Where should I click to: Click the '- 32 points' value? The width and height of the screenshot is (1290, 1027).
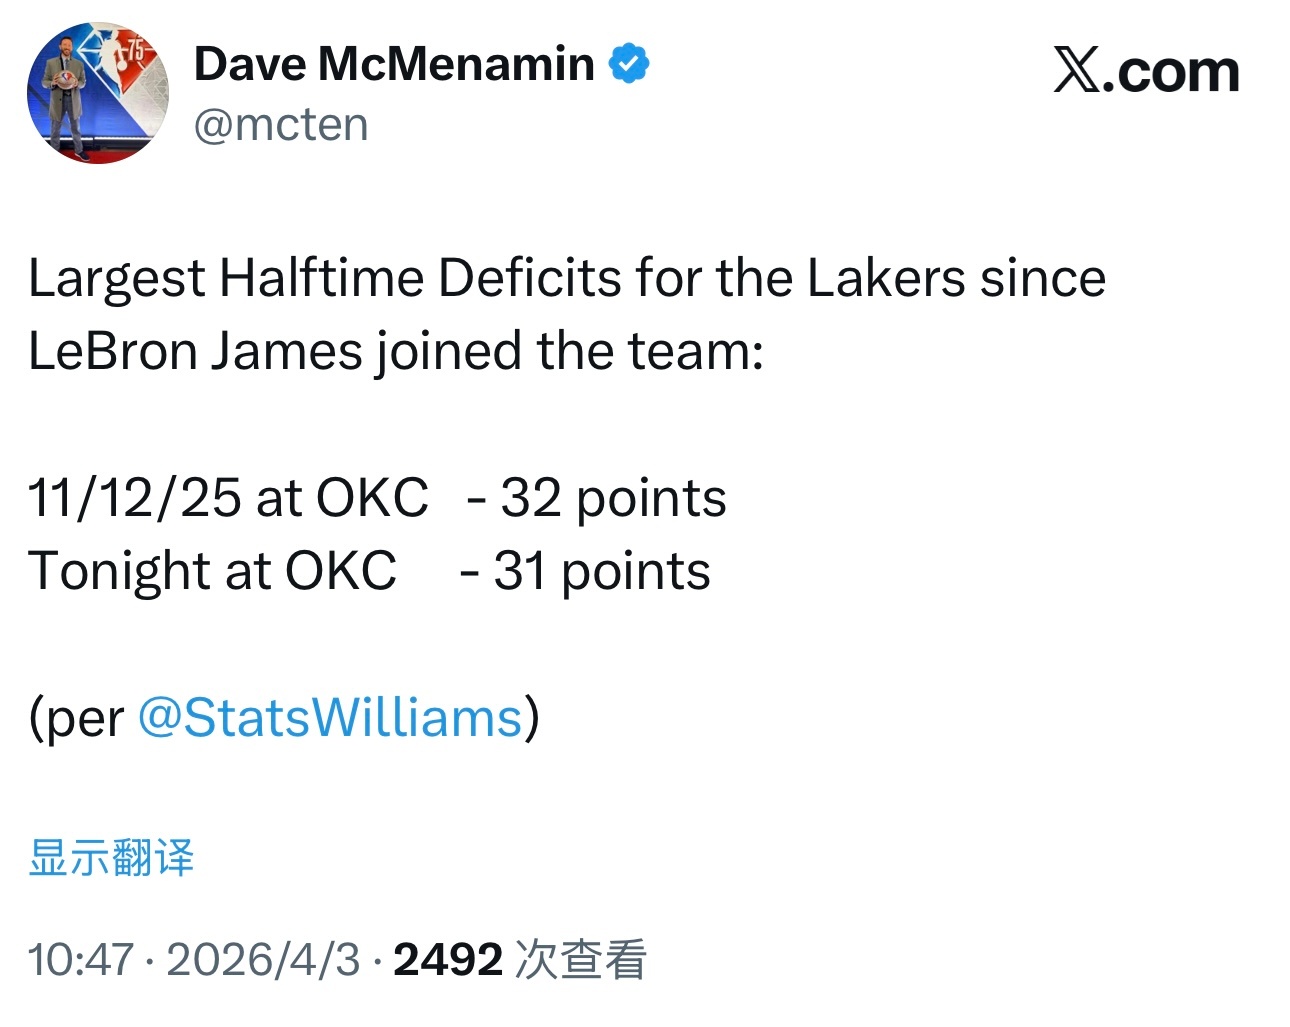tap(597, 497)
